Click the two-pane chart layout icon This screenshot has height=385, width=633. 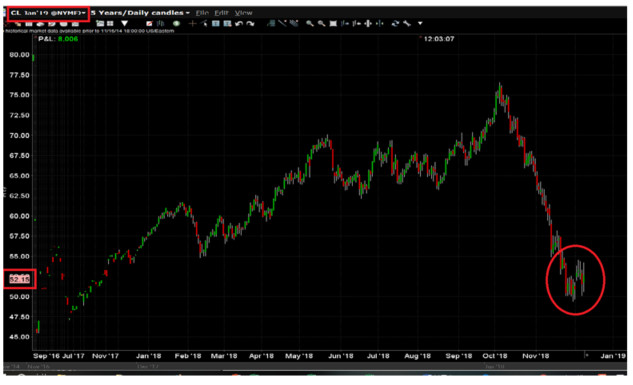[100, 23]
